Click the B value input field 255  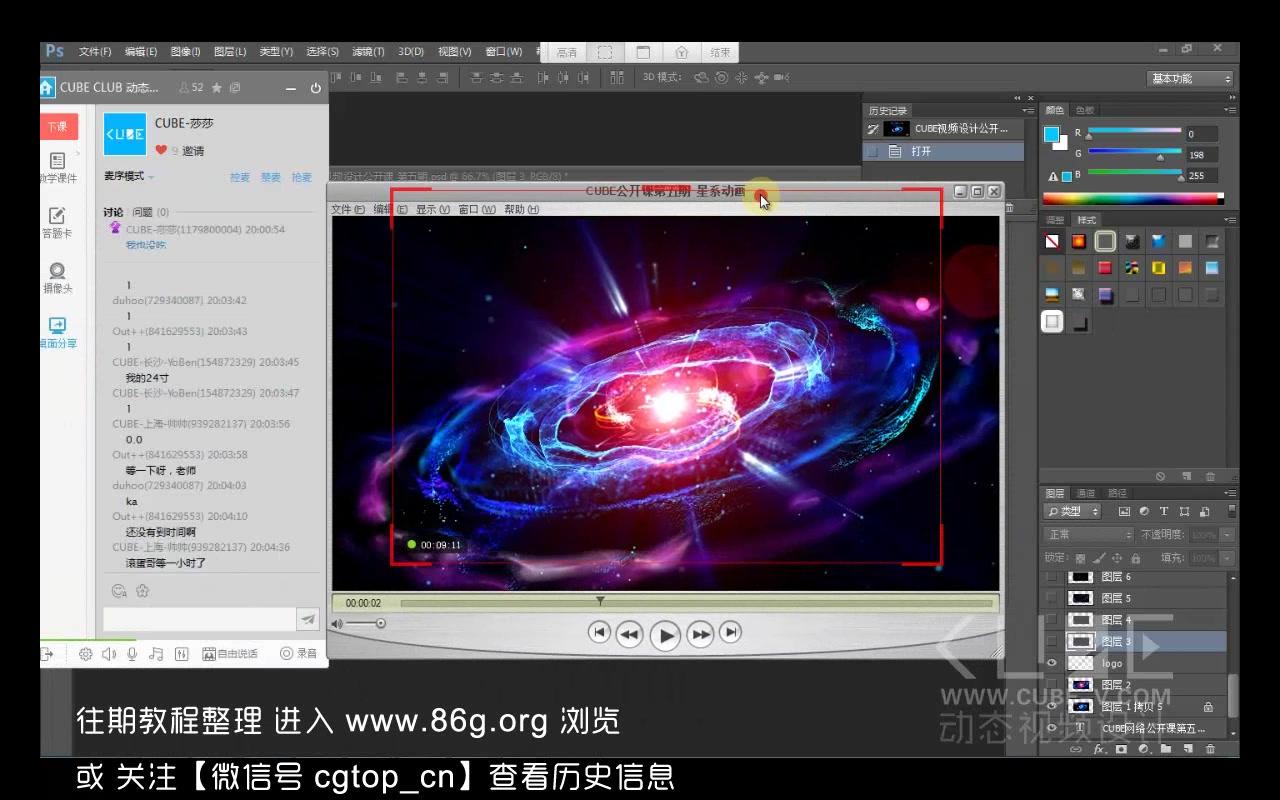coord(1201,176)
